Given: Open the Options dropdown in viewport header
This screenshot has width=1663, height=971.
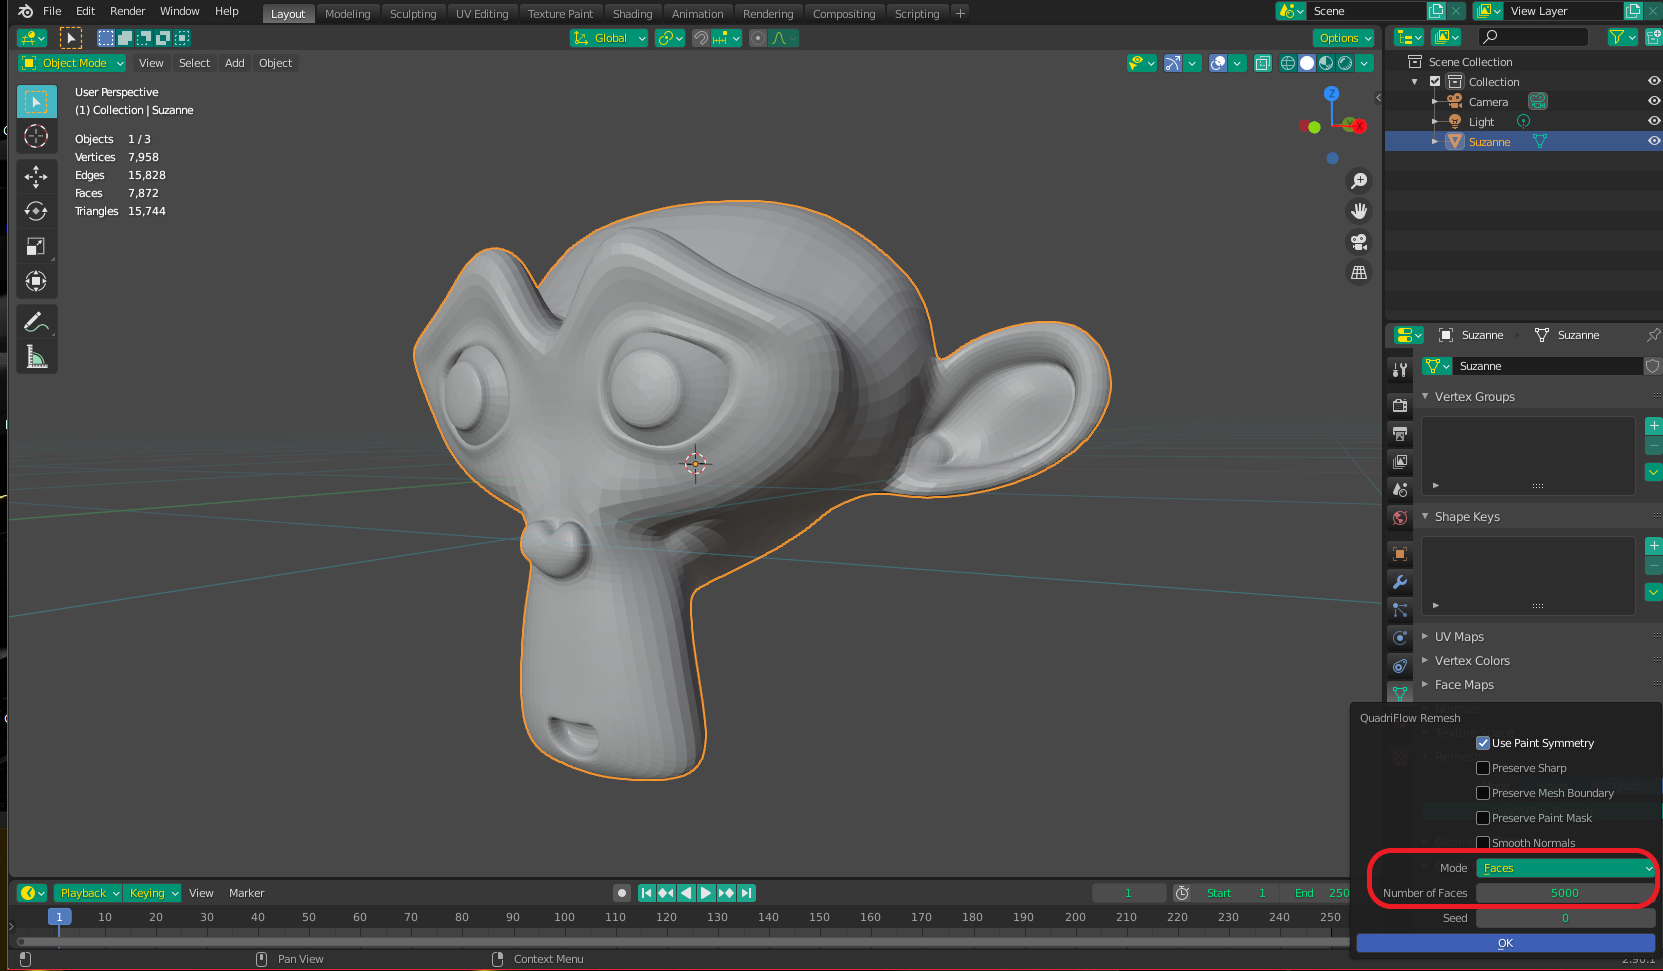Looking at the screenshot, I should coord(1344,38).
